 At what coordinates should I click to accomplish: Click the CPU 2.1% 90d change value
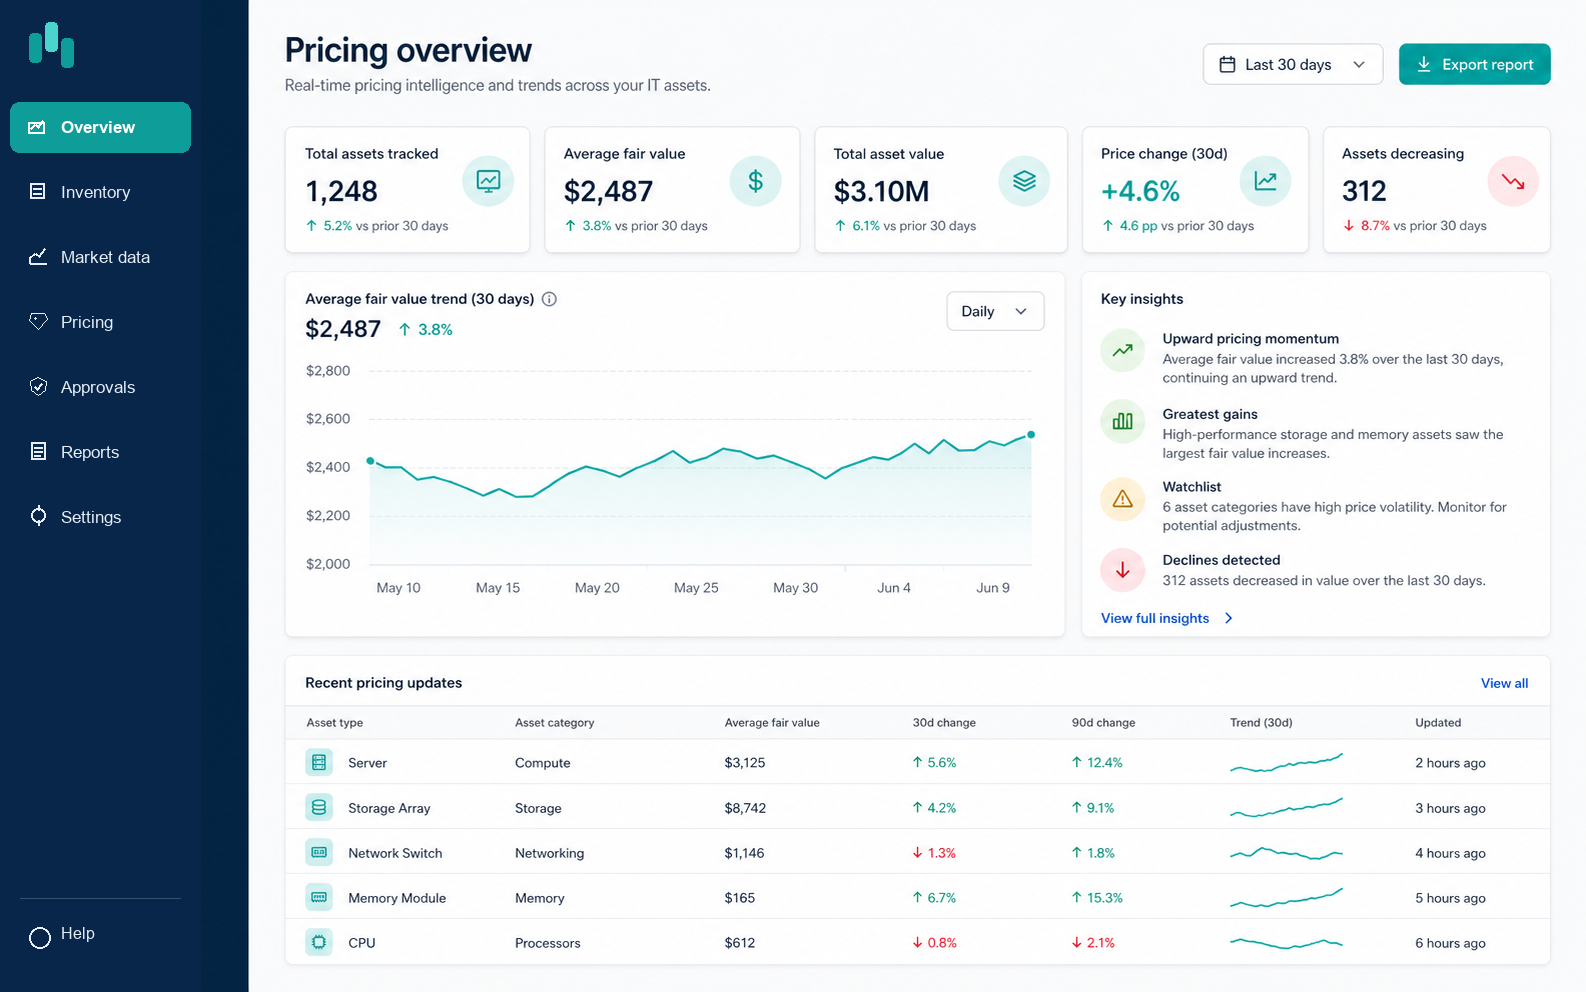(1093, 943)
